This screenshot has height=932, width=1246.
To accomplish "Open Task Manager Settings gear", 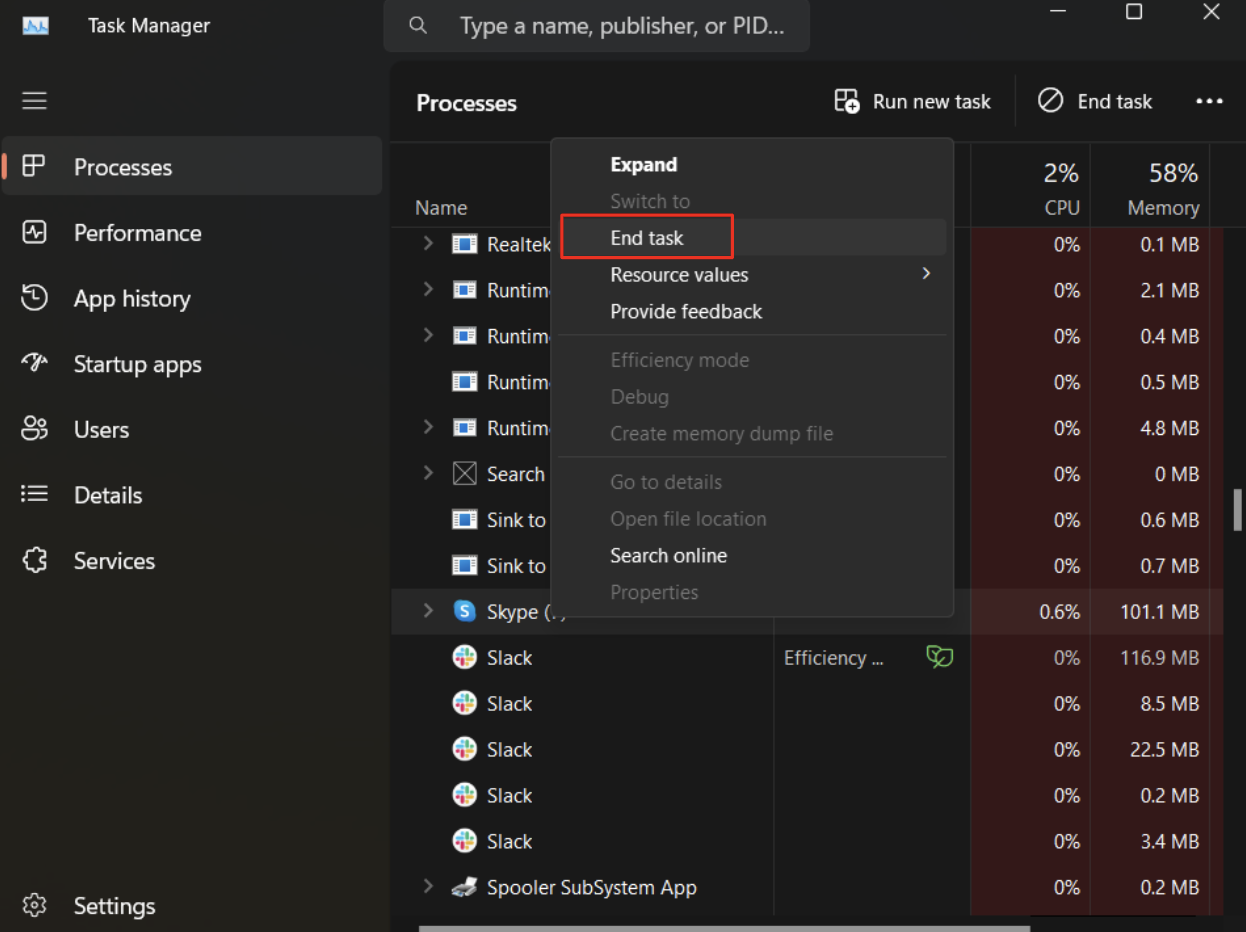I will [34, 904].
